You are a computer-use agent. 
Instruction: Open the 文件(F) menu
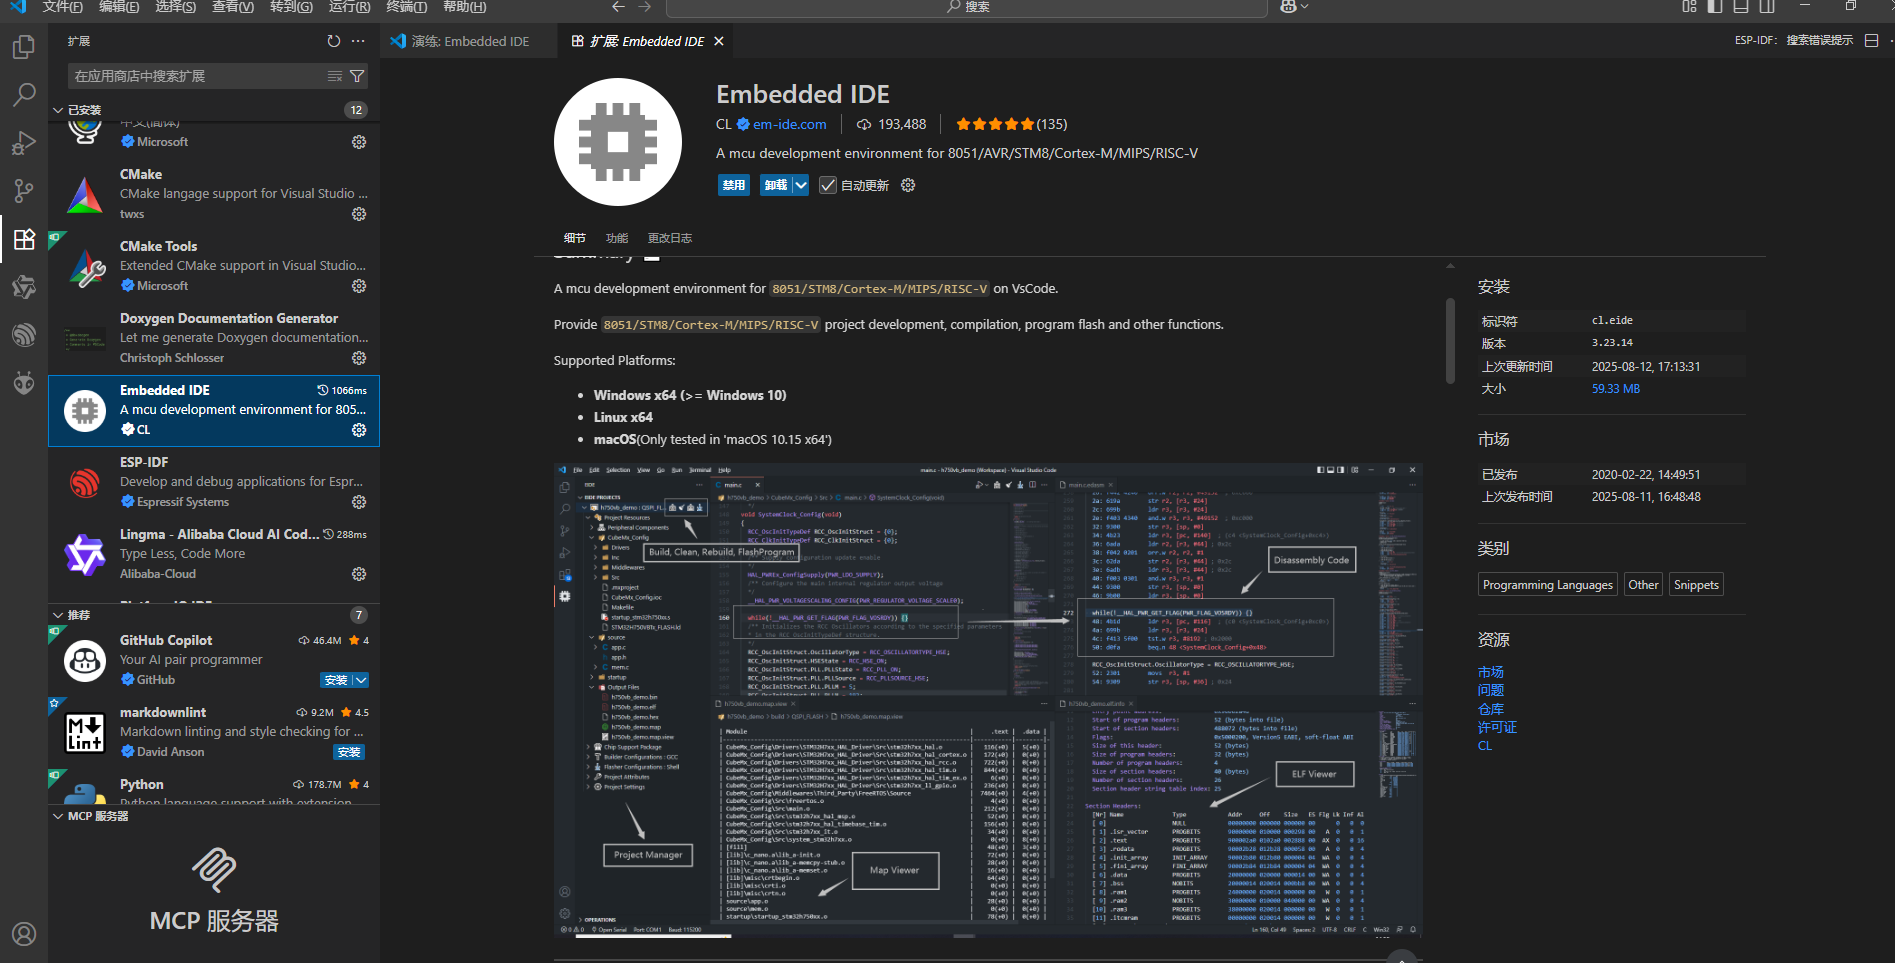pos(63,7)
